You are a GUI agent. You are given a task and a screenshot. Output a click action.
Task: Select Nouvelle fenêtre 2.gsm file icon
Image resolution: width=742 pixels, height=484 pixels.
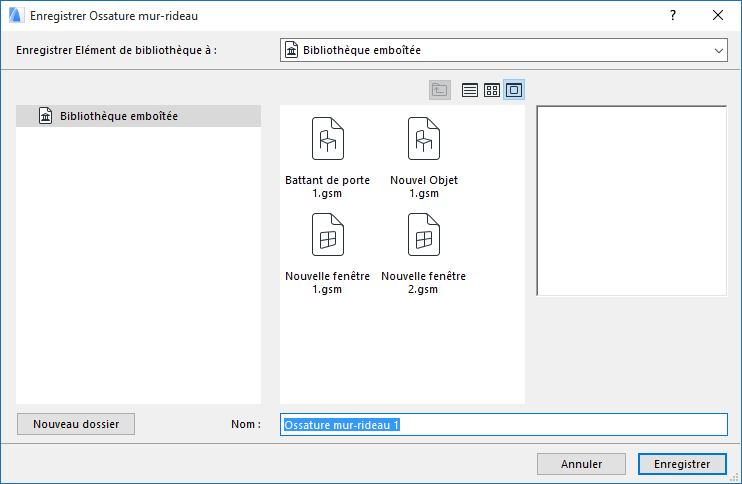click(424, 235)
